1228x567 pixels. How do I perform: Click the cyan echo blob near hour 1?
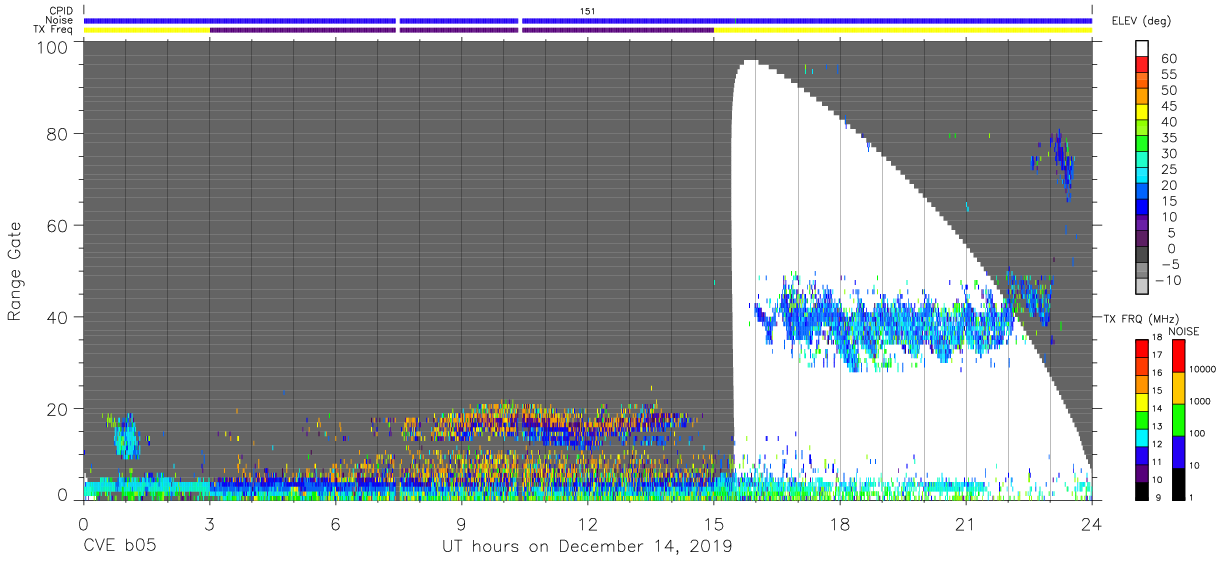(126, 438)
